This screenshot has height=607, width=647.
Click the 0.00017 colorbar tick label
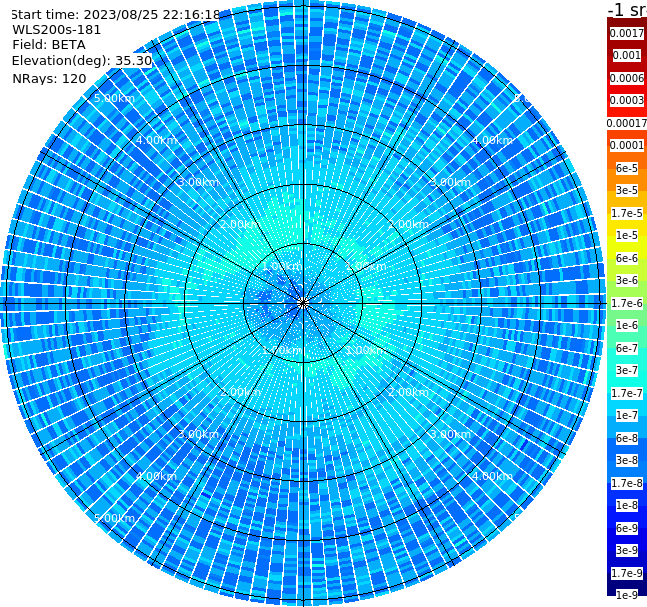click(627, 123)
